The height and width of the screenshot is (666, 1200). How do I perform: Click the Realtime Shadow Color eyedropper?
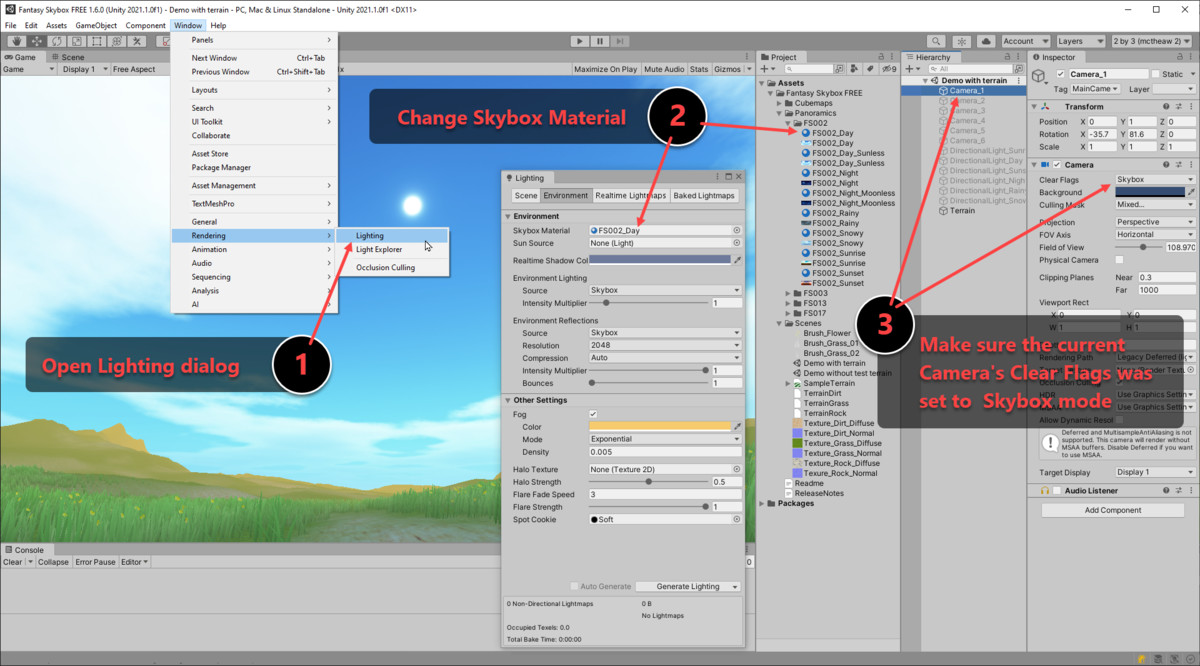(x=737, y=260)
